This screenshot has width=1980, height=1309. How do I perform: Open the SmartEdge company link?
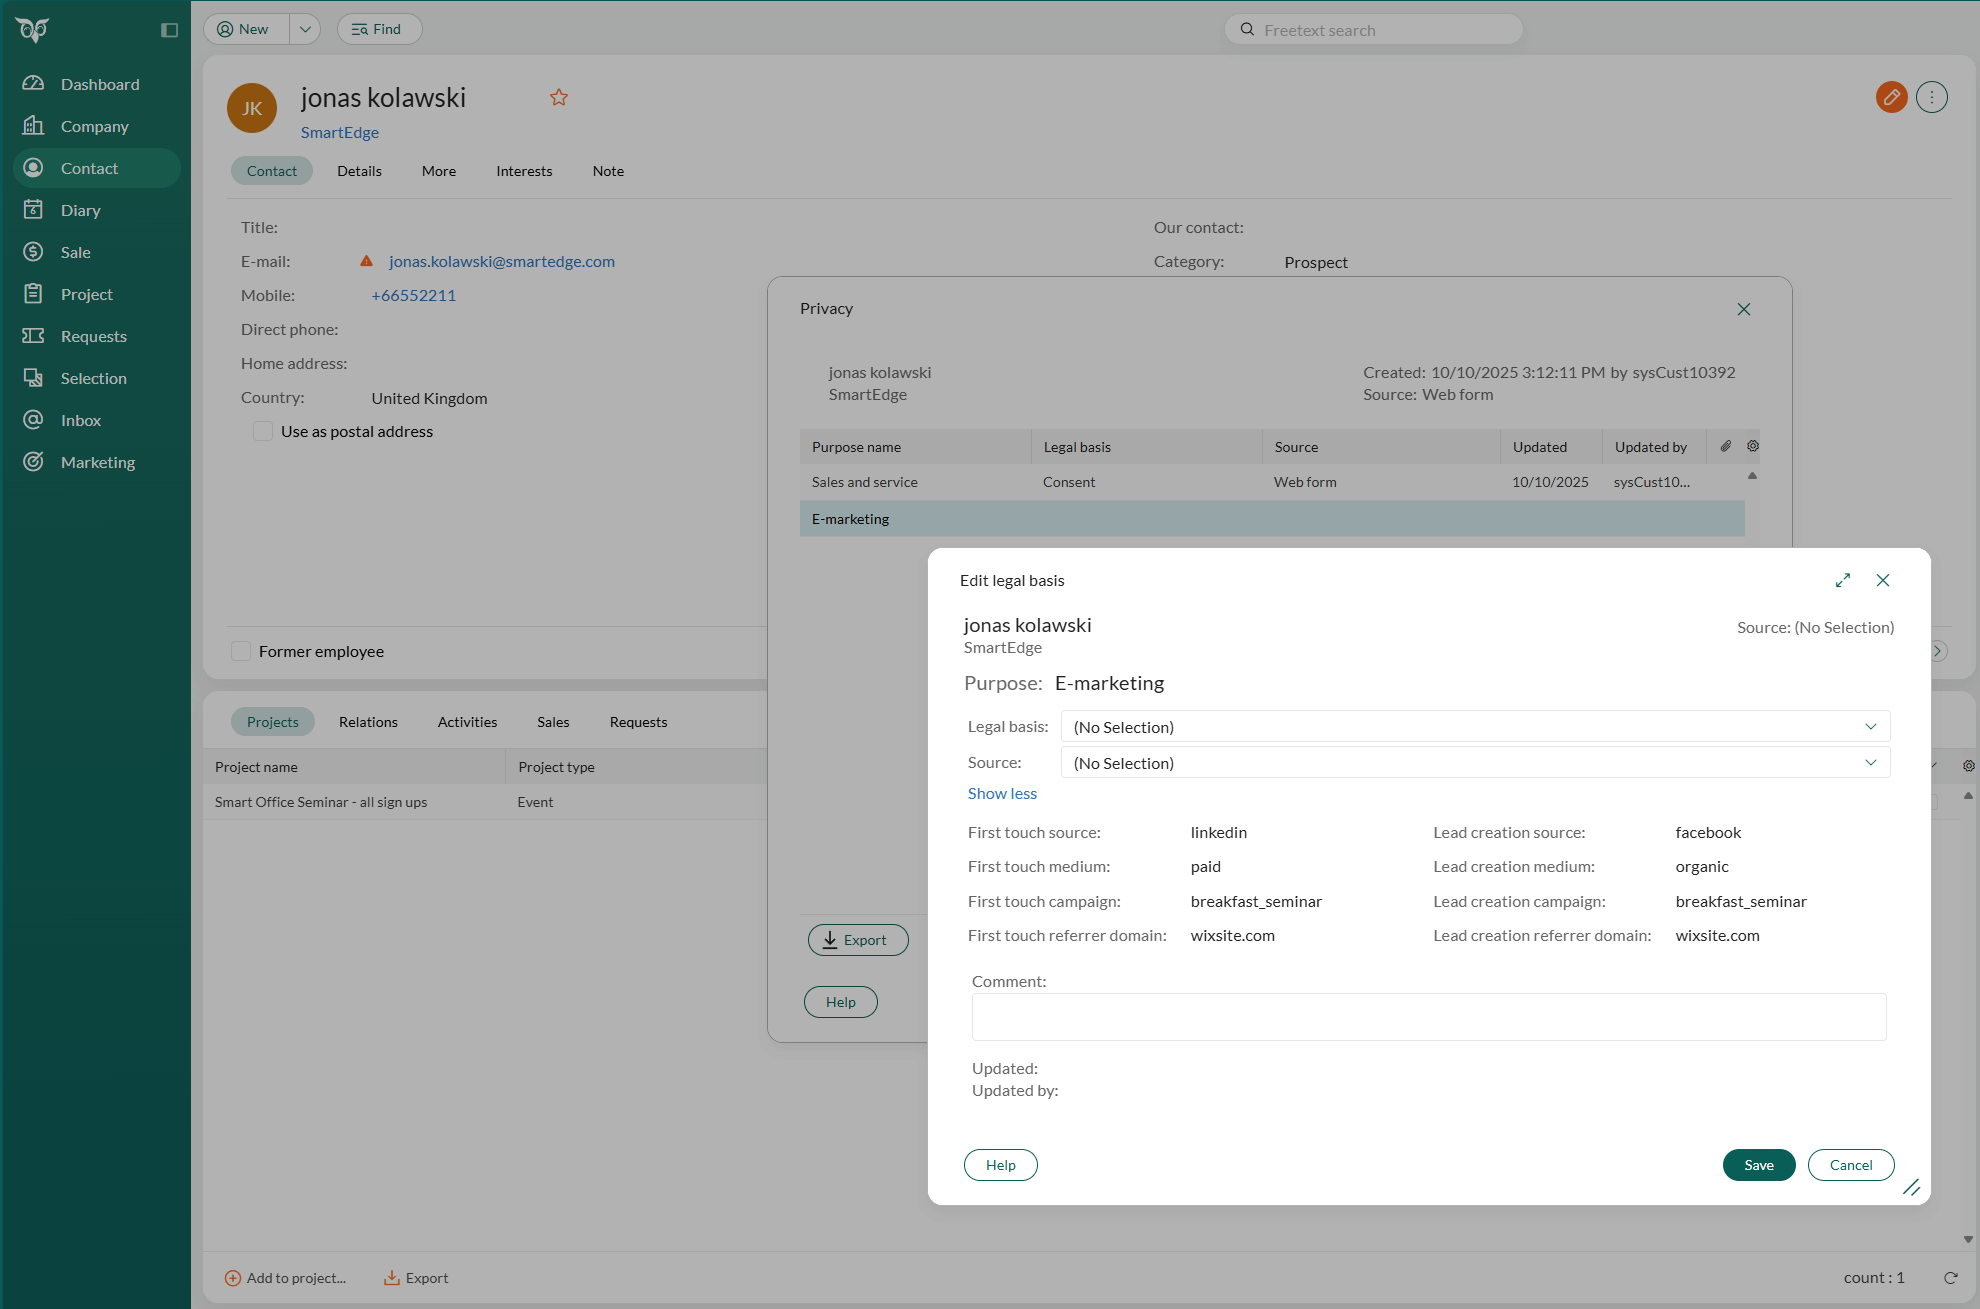point(339,132)
